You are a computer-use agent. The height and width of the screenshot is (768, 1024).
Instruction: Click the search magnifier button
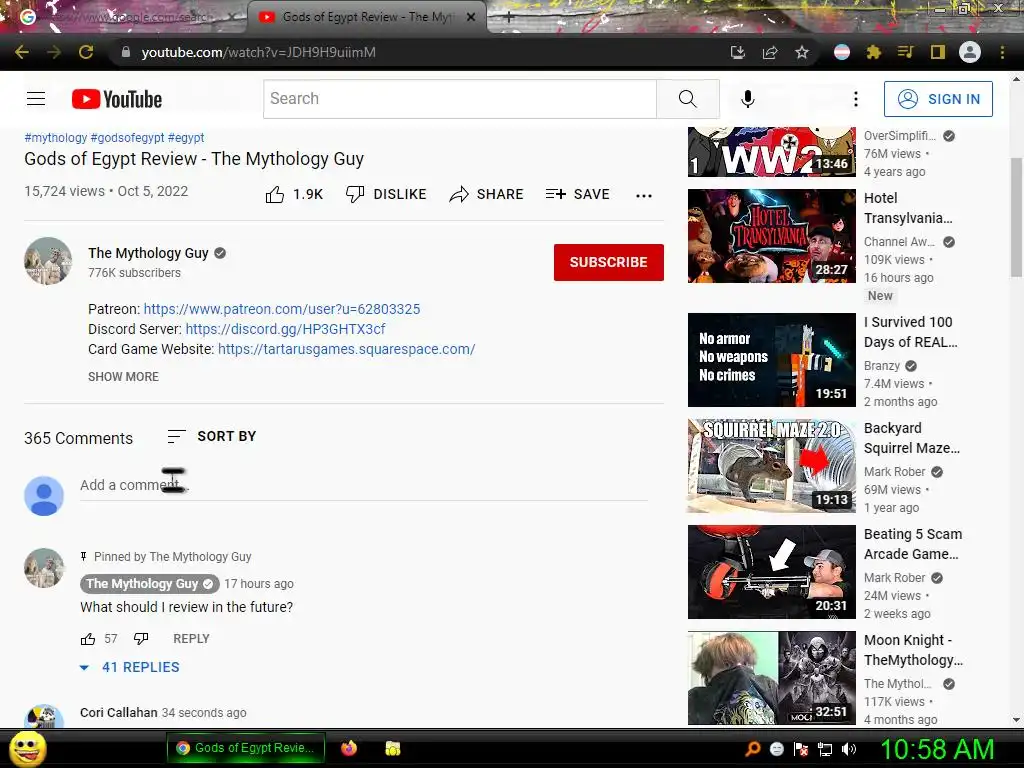[688, 99]
